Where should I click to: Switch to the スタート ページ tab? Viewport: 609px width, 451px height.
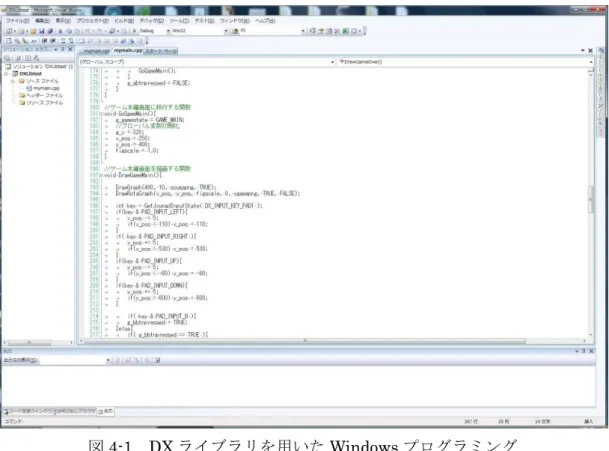[x=161, y=51]
